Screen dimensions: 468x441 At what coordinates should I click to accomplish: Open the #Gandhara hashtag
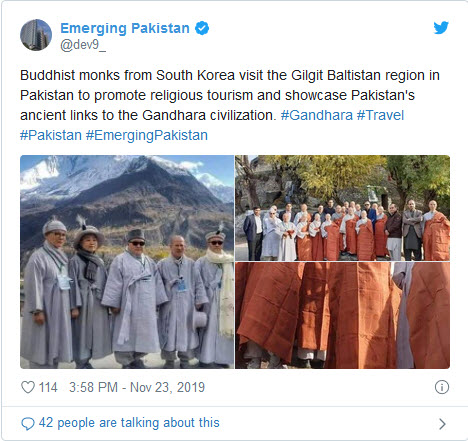tap(317, 115)
